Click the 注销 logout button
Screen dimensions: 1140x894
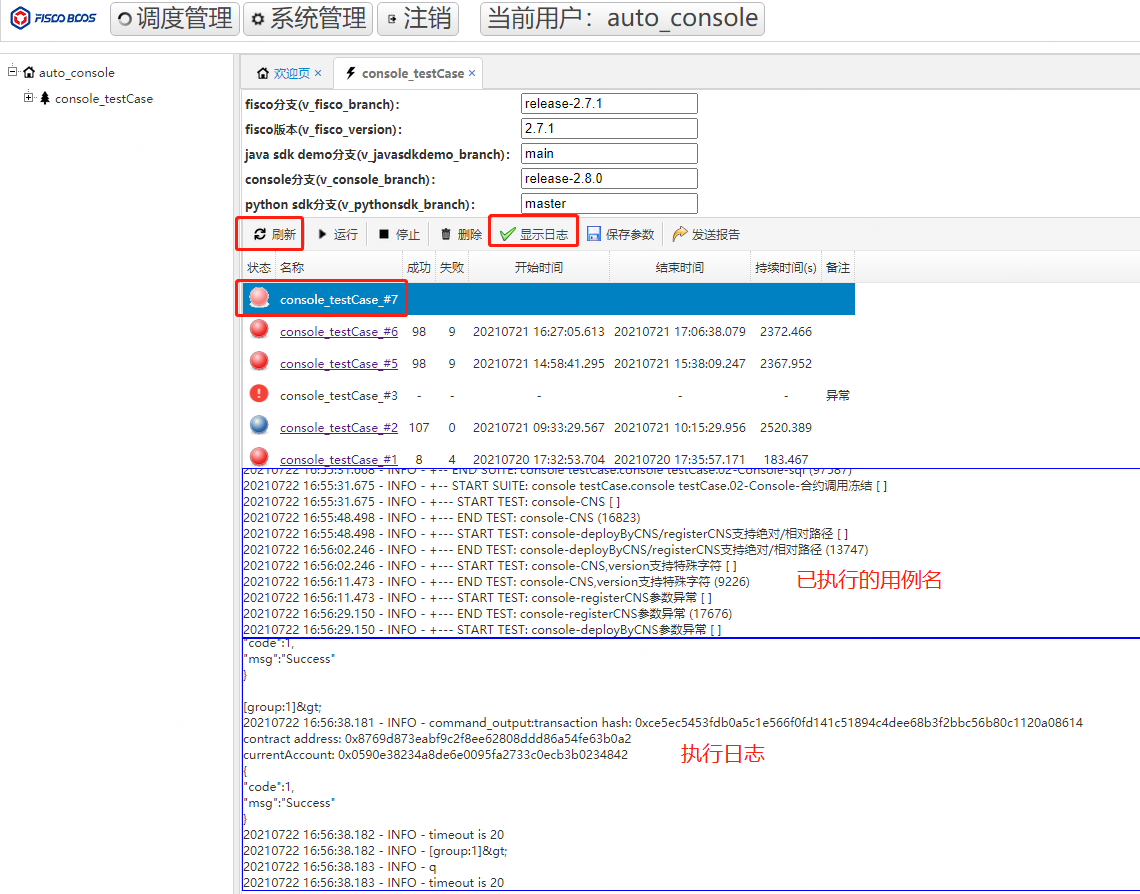click(418, 18)
